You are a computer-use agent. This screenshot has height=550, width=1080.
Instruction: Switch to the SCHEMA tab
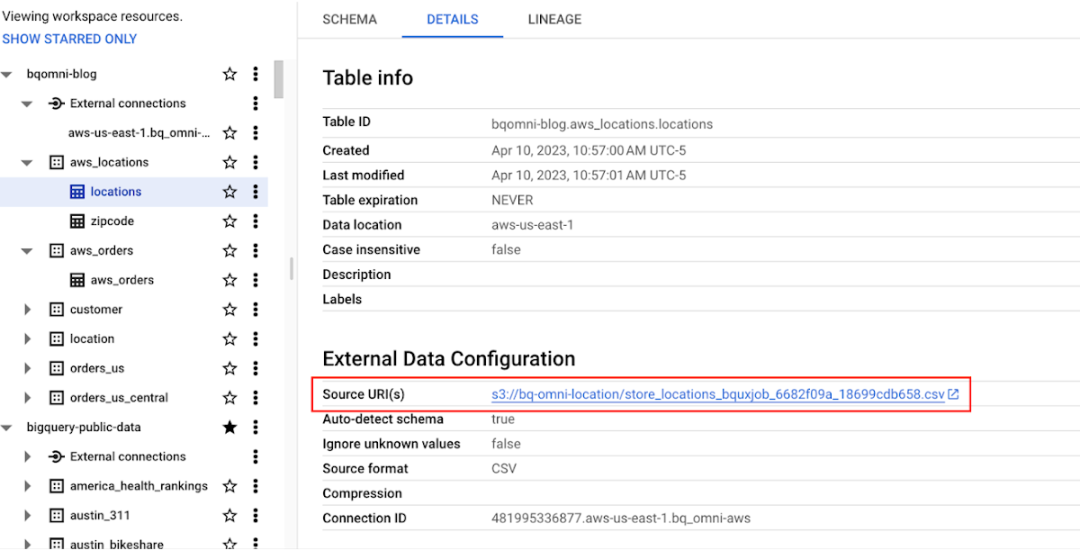[x=350, y=19]
